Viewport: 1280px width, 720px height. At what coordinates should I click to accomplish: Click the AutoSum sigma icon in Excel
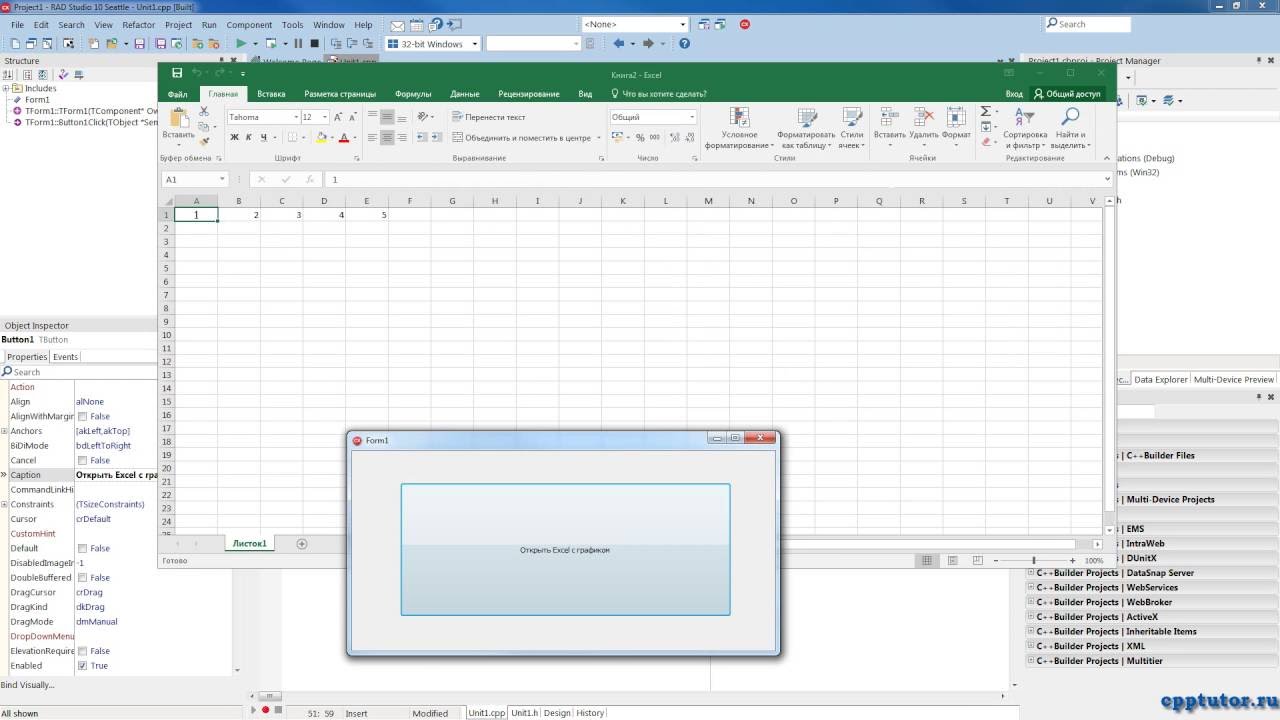point(985,111)
